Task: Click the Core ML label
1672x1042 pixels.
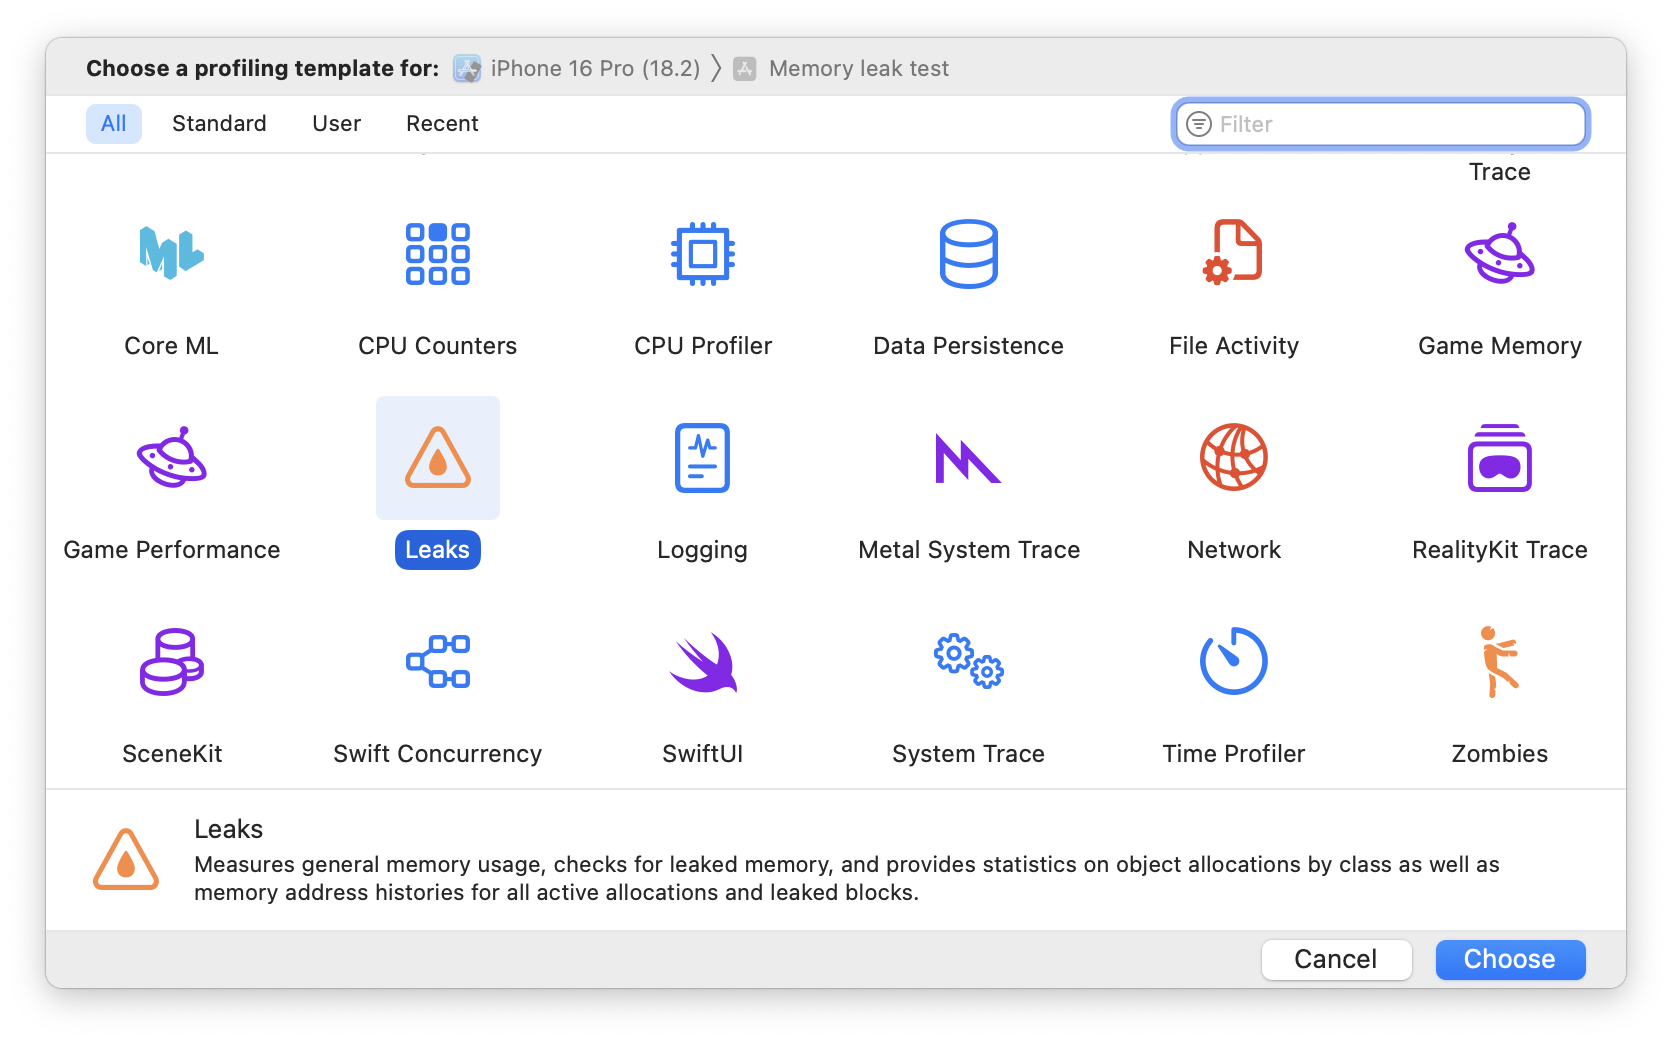Action: [171, 346]
